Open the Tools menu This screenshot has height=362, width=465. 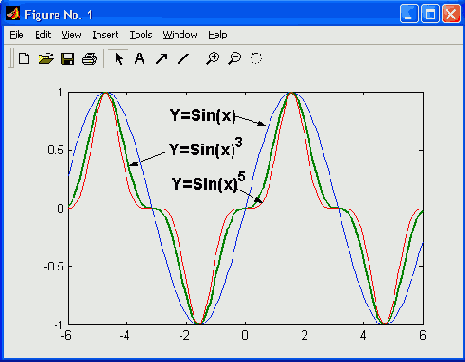coord(141,35)
